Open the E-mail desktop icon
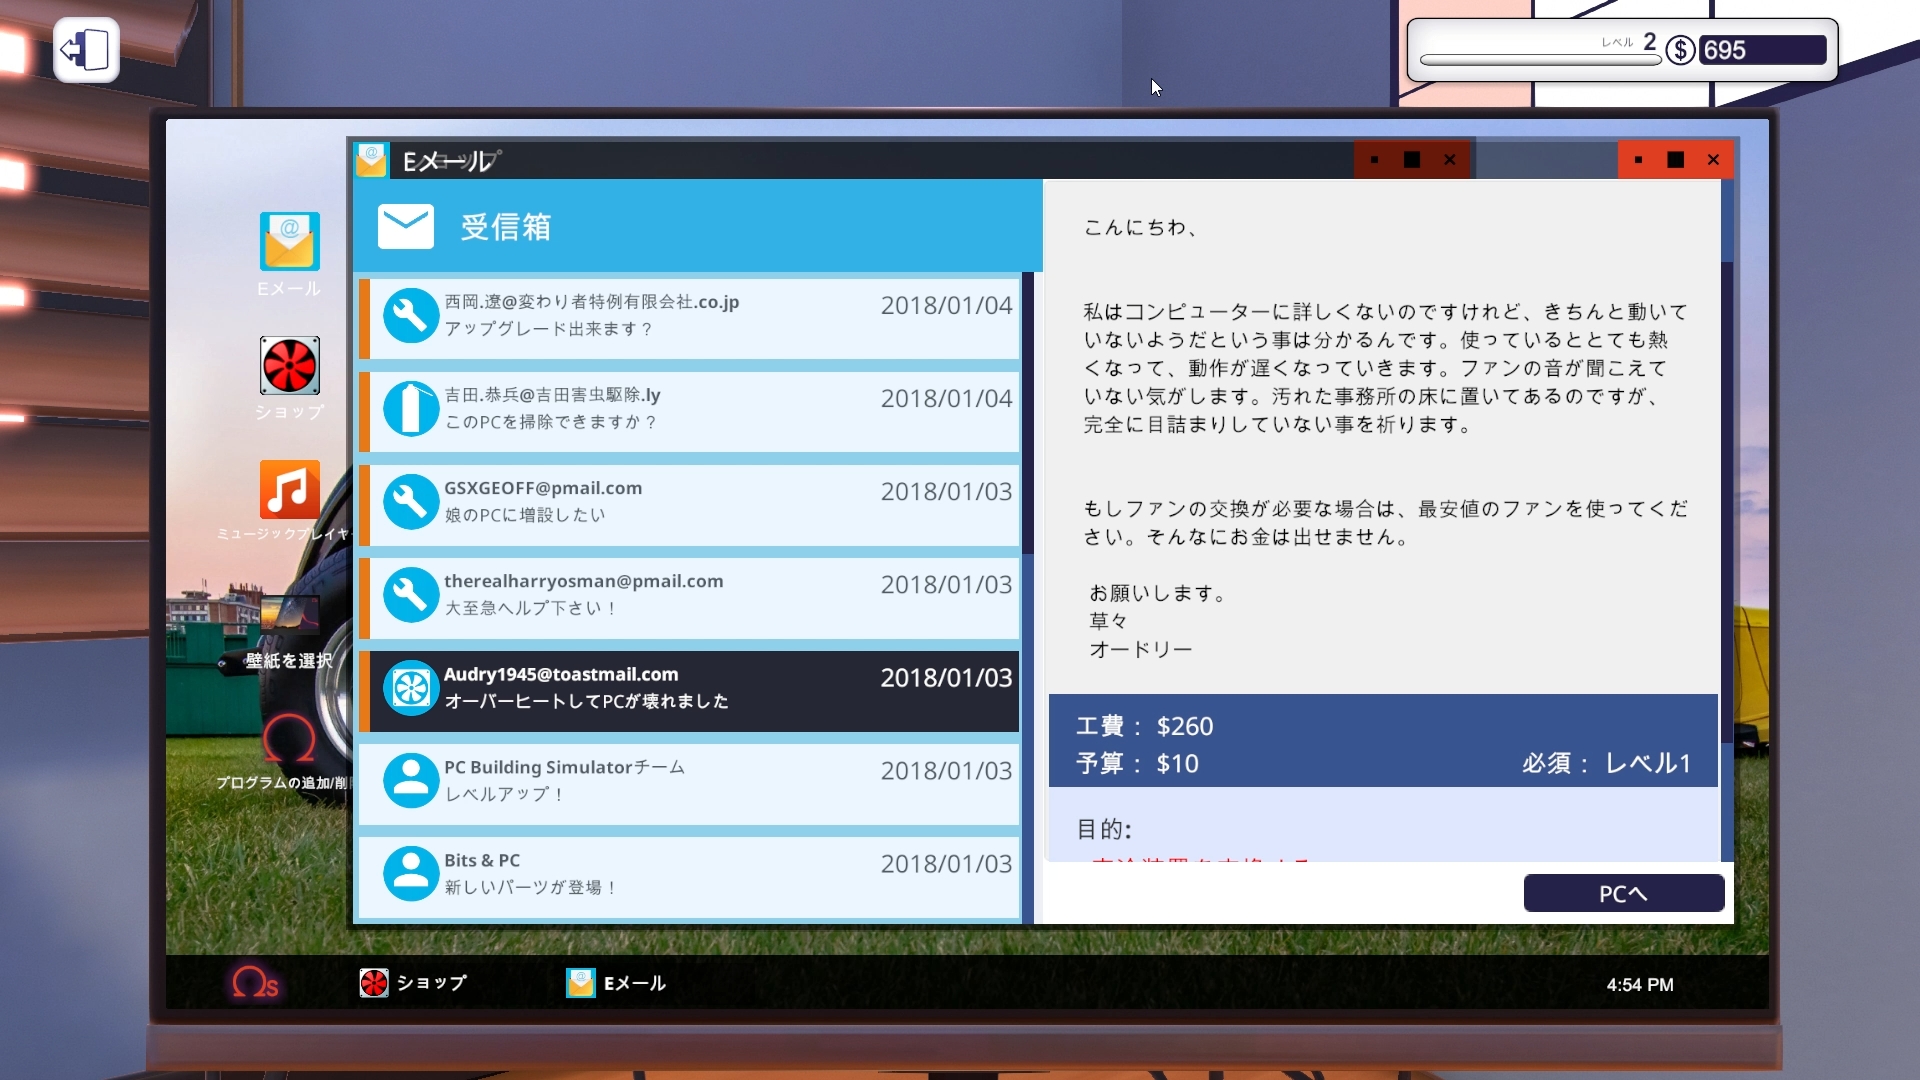Image resolution: width=1920 pixels, height=1080 pixels. click(289, 242)
